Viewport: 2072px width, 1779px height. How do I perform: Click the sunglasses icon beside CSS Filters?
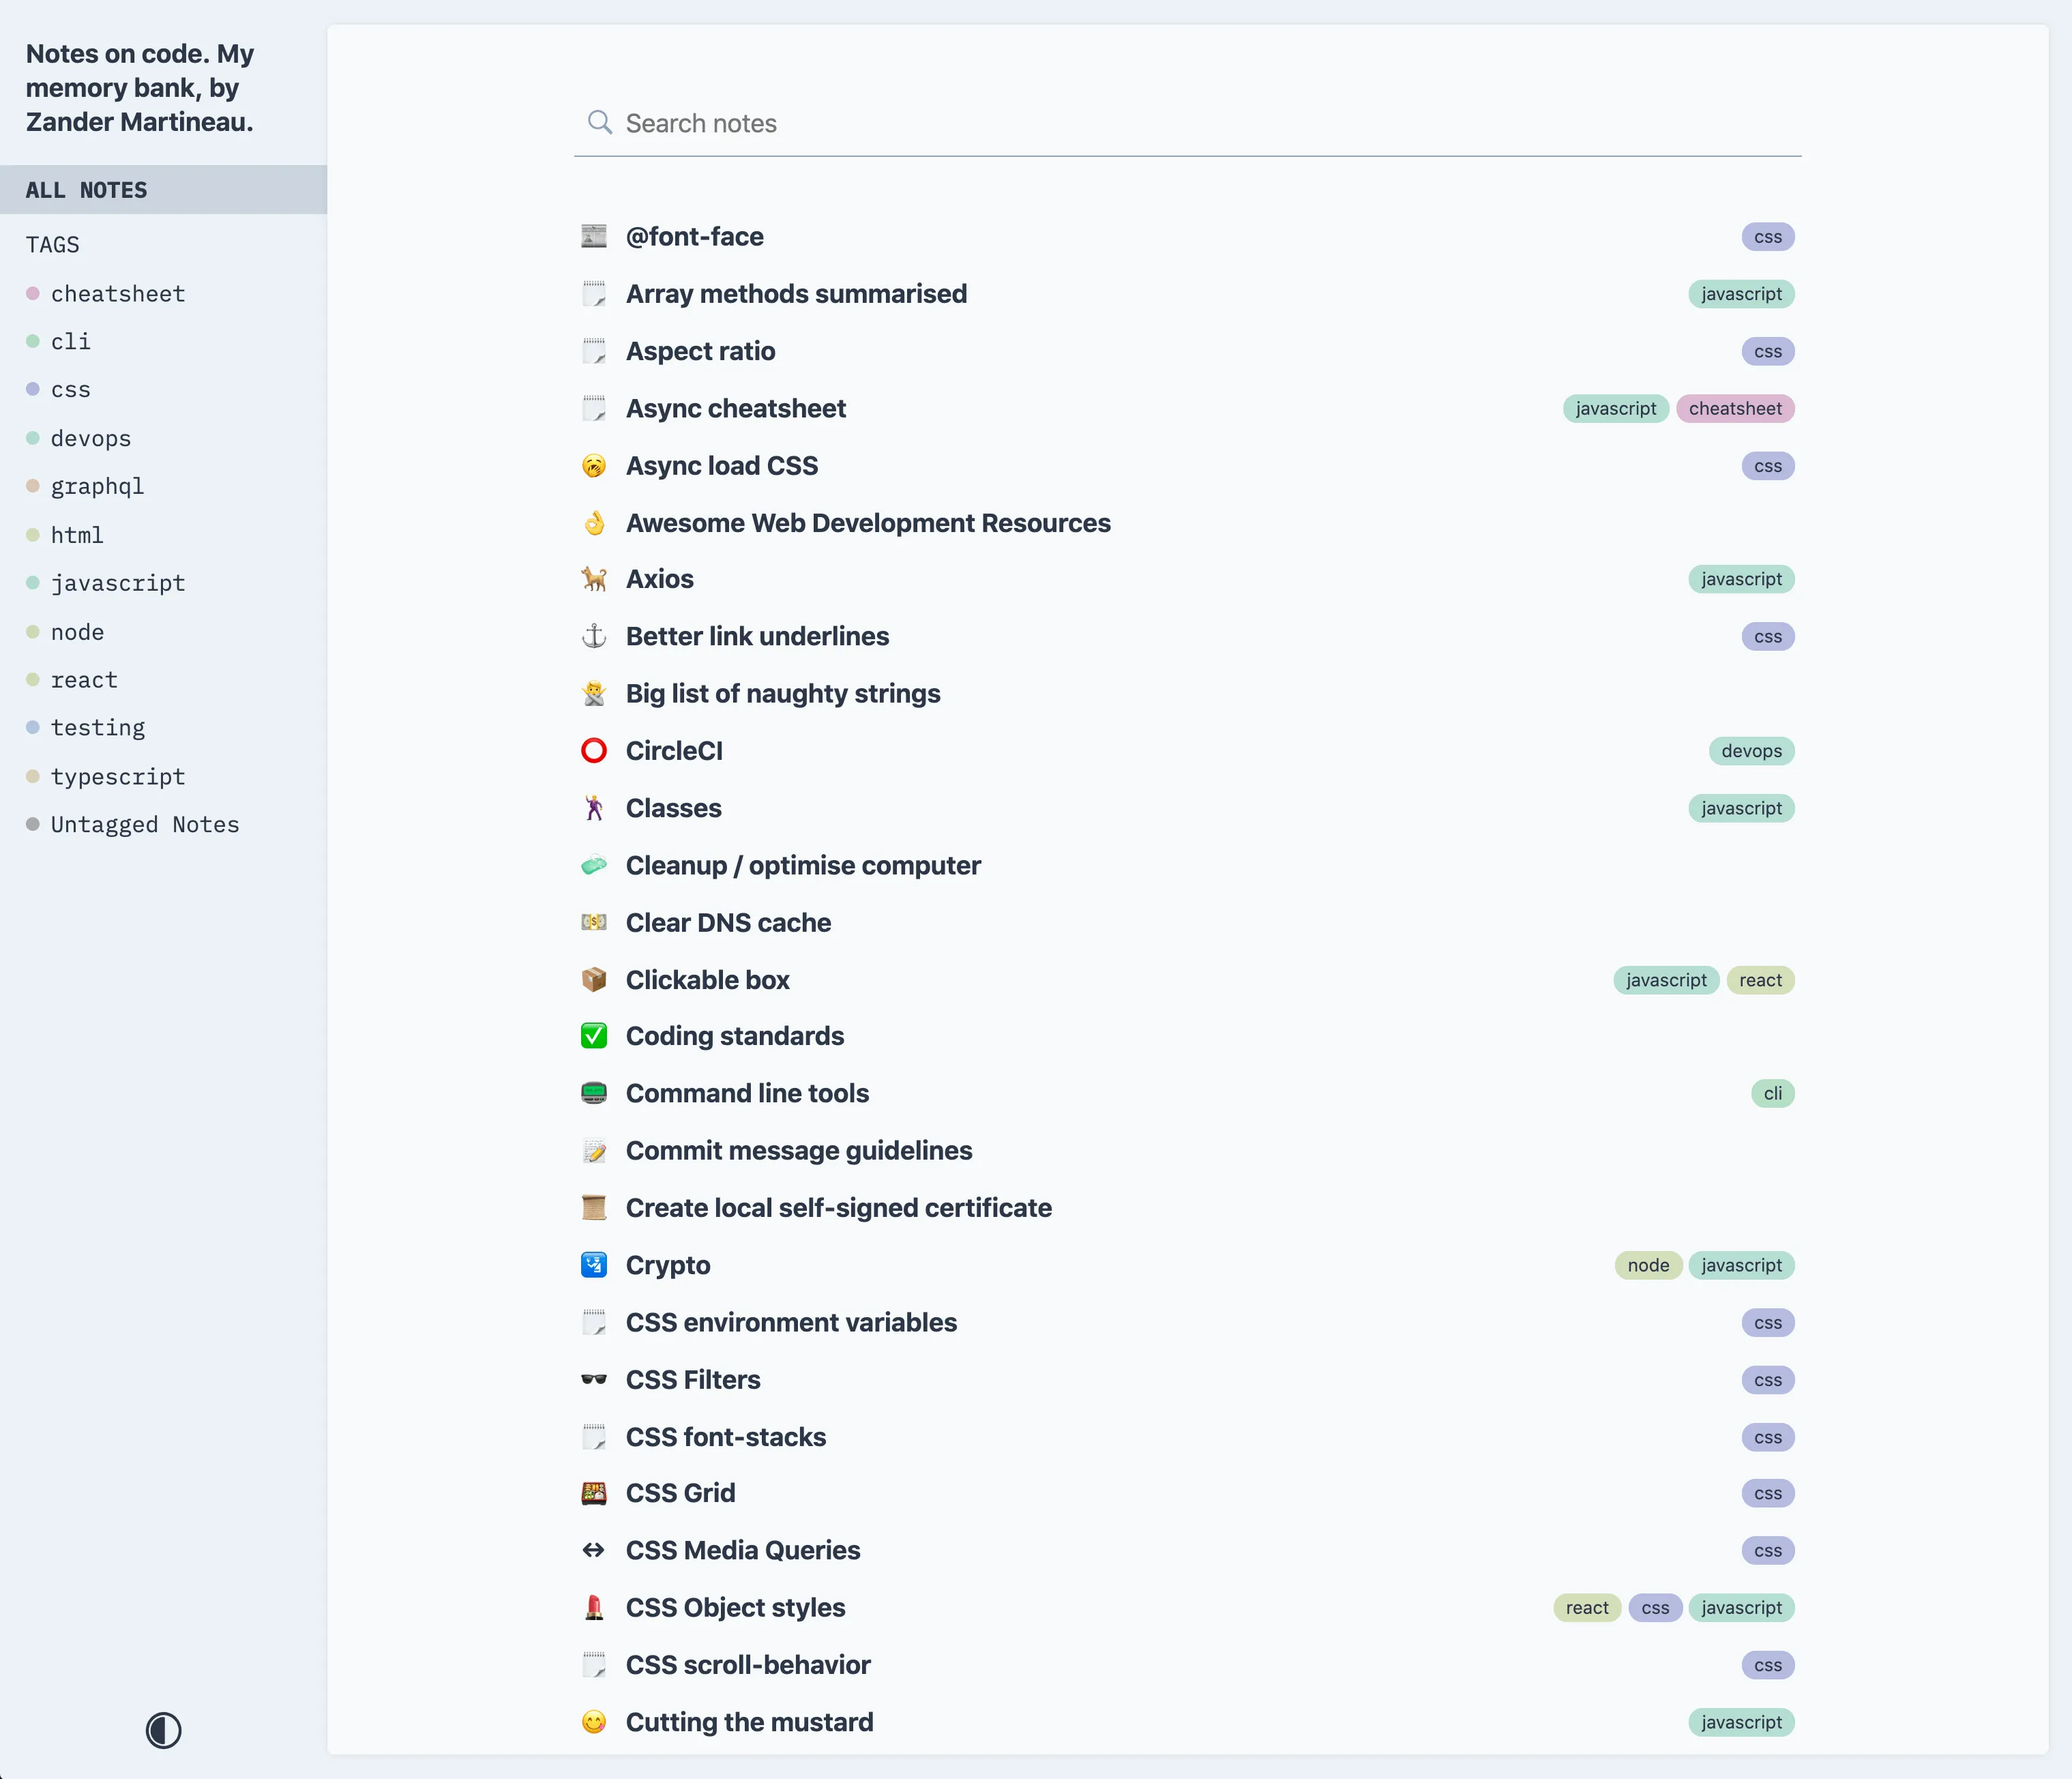593,1379
